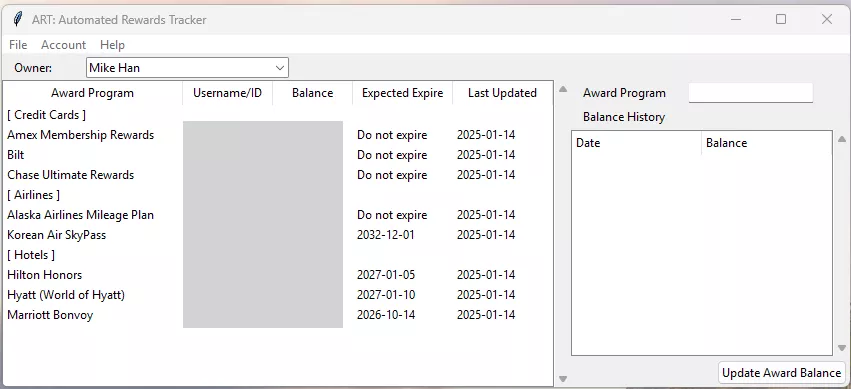851x389 pixels.
Task: Sort by the Last Updated column header
Action: 502,93
